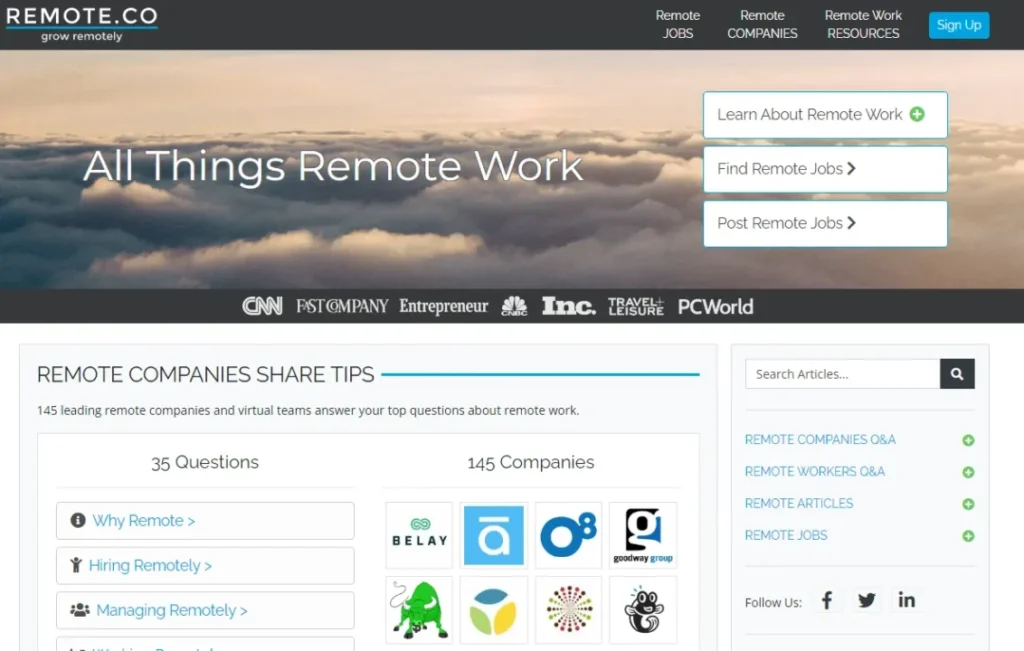Click the green bull company logo
This screenshot has width=1024, height=651.
coord(419,609)
